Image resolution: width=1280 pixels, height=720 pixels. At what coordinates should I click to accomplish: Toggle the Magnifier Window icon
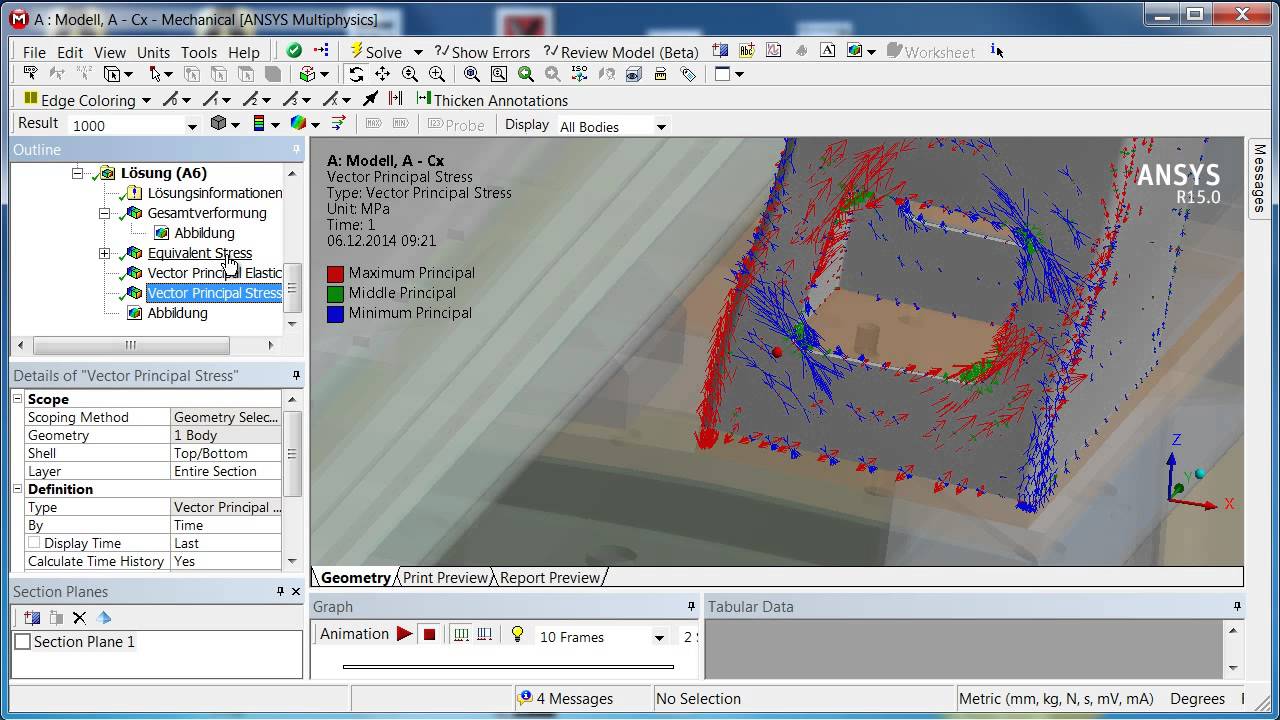pos(499,74)
